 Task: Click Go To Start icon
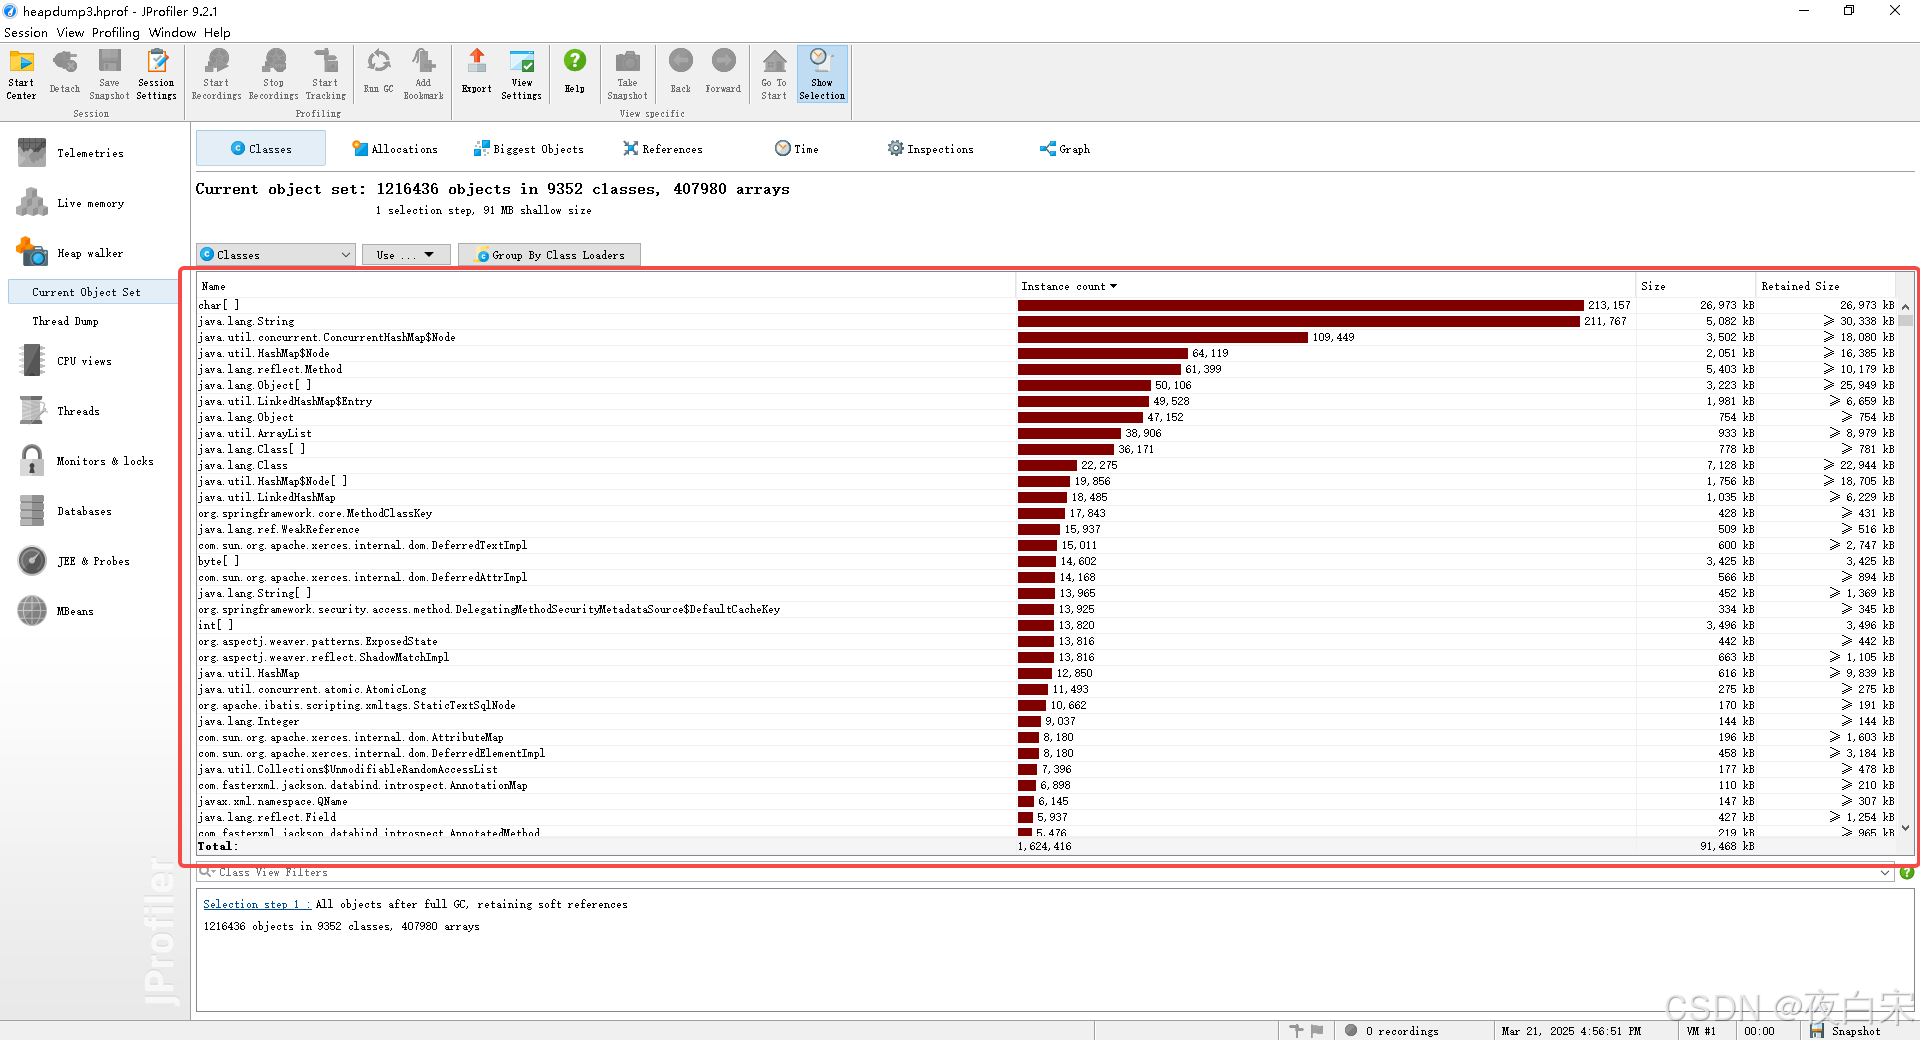coord(774,74)
